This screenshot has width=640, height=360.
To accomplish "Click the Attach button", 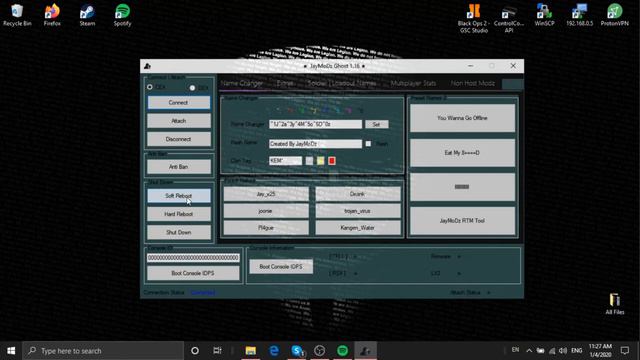I will [179, 121].
